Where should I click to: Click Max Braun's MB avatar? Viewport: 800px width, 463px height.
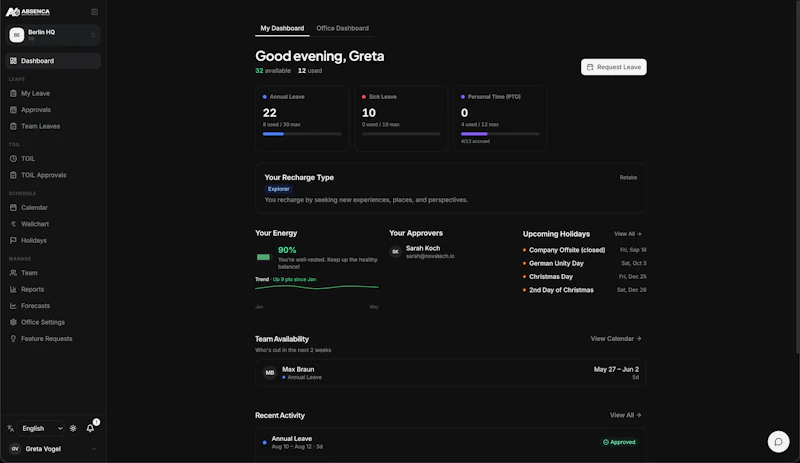270,373
